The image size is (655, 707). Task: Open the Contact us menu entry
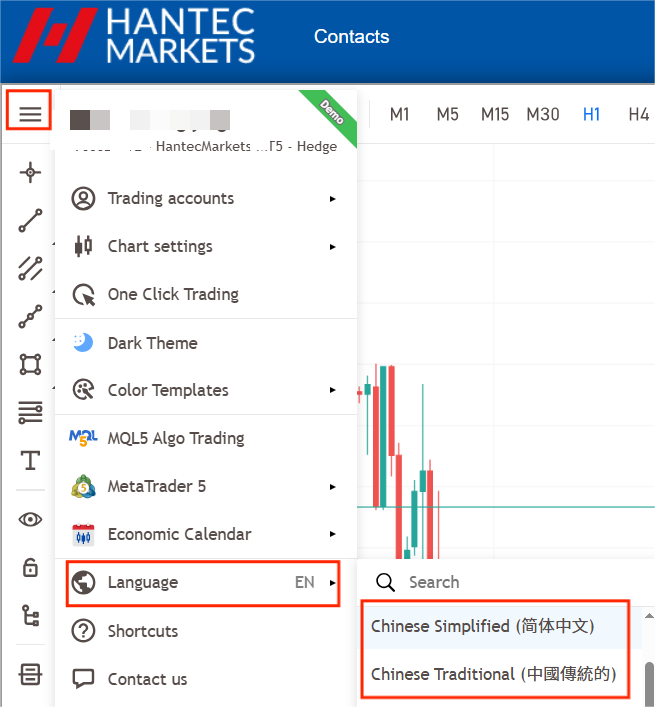click(206, 679)
